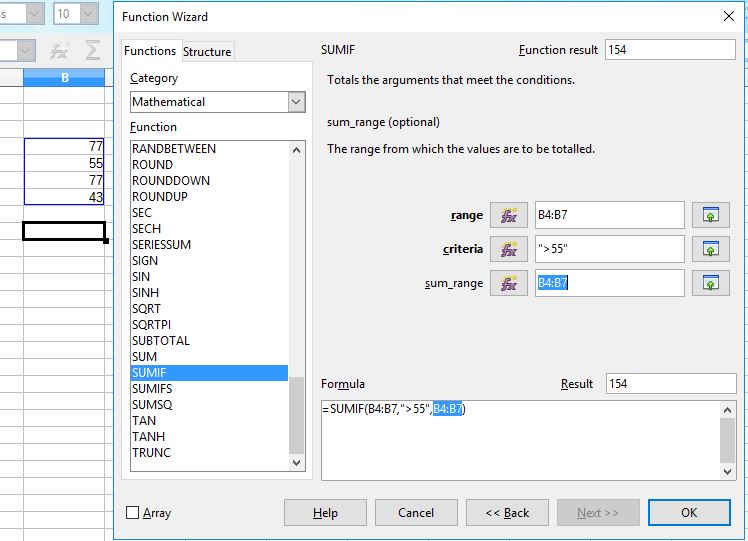Select SIN in the function list
Viewport: 748px width, 541px height.
tap(209, 277)
